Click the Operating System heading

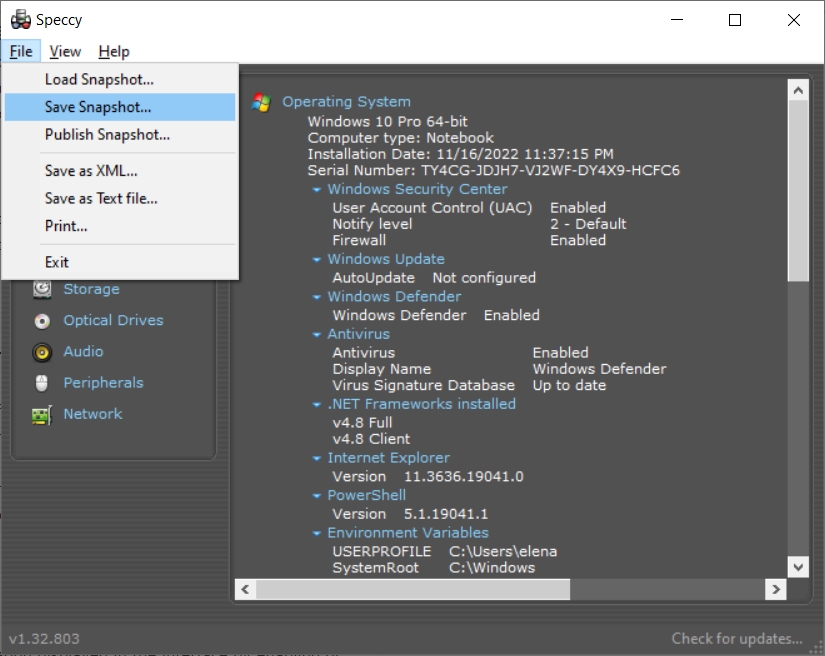click(x=346, y=102)
